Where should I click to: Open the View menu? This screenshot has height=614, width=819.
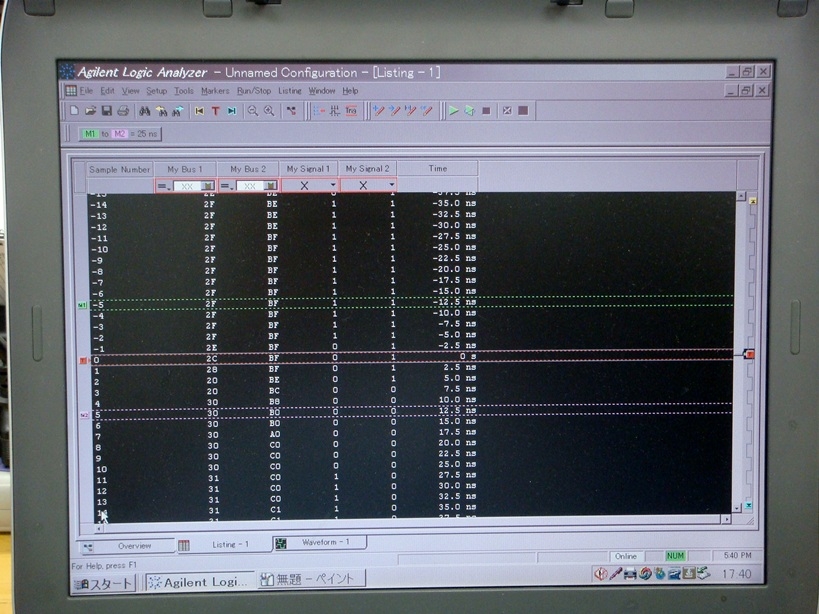(x=131, y=91)
